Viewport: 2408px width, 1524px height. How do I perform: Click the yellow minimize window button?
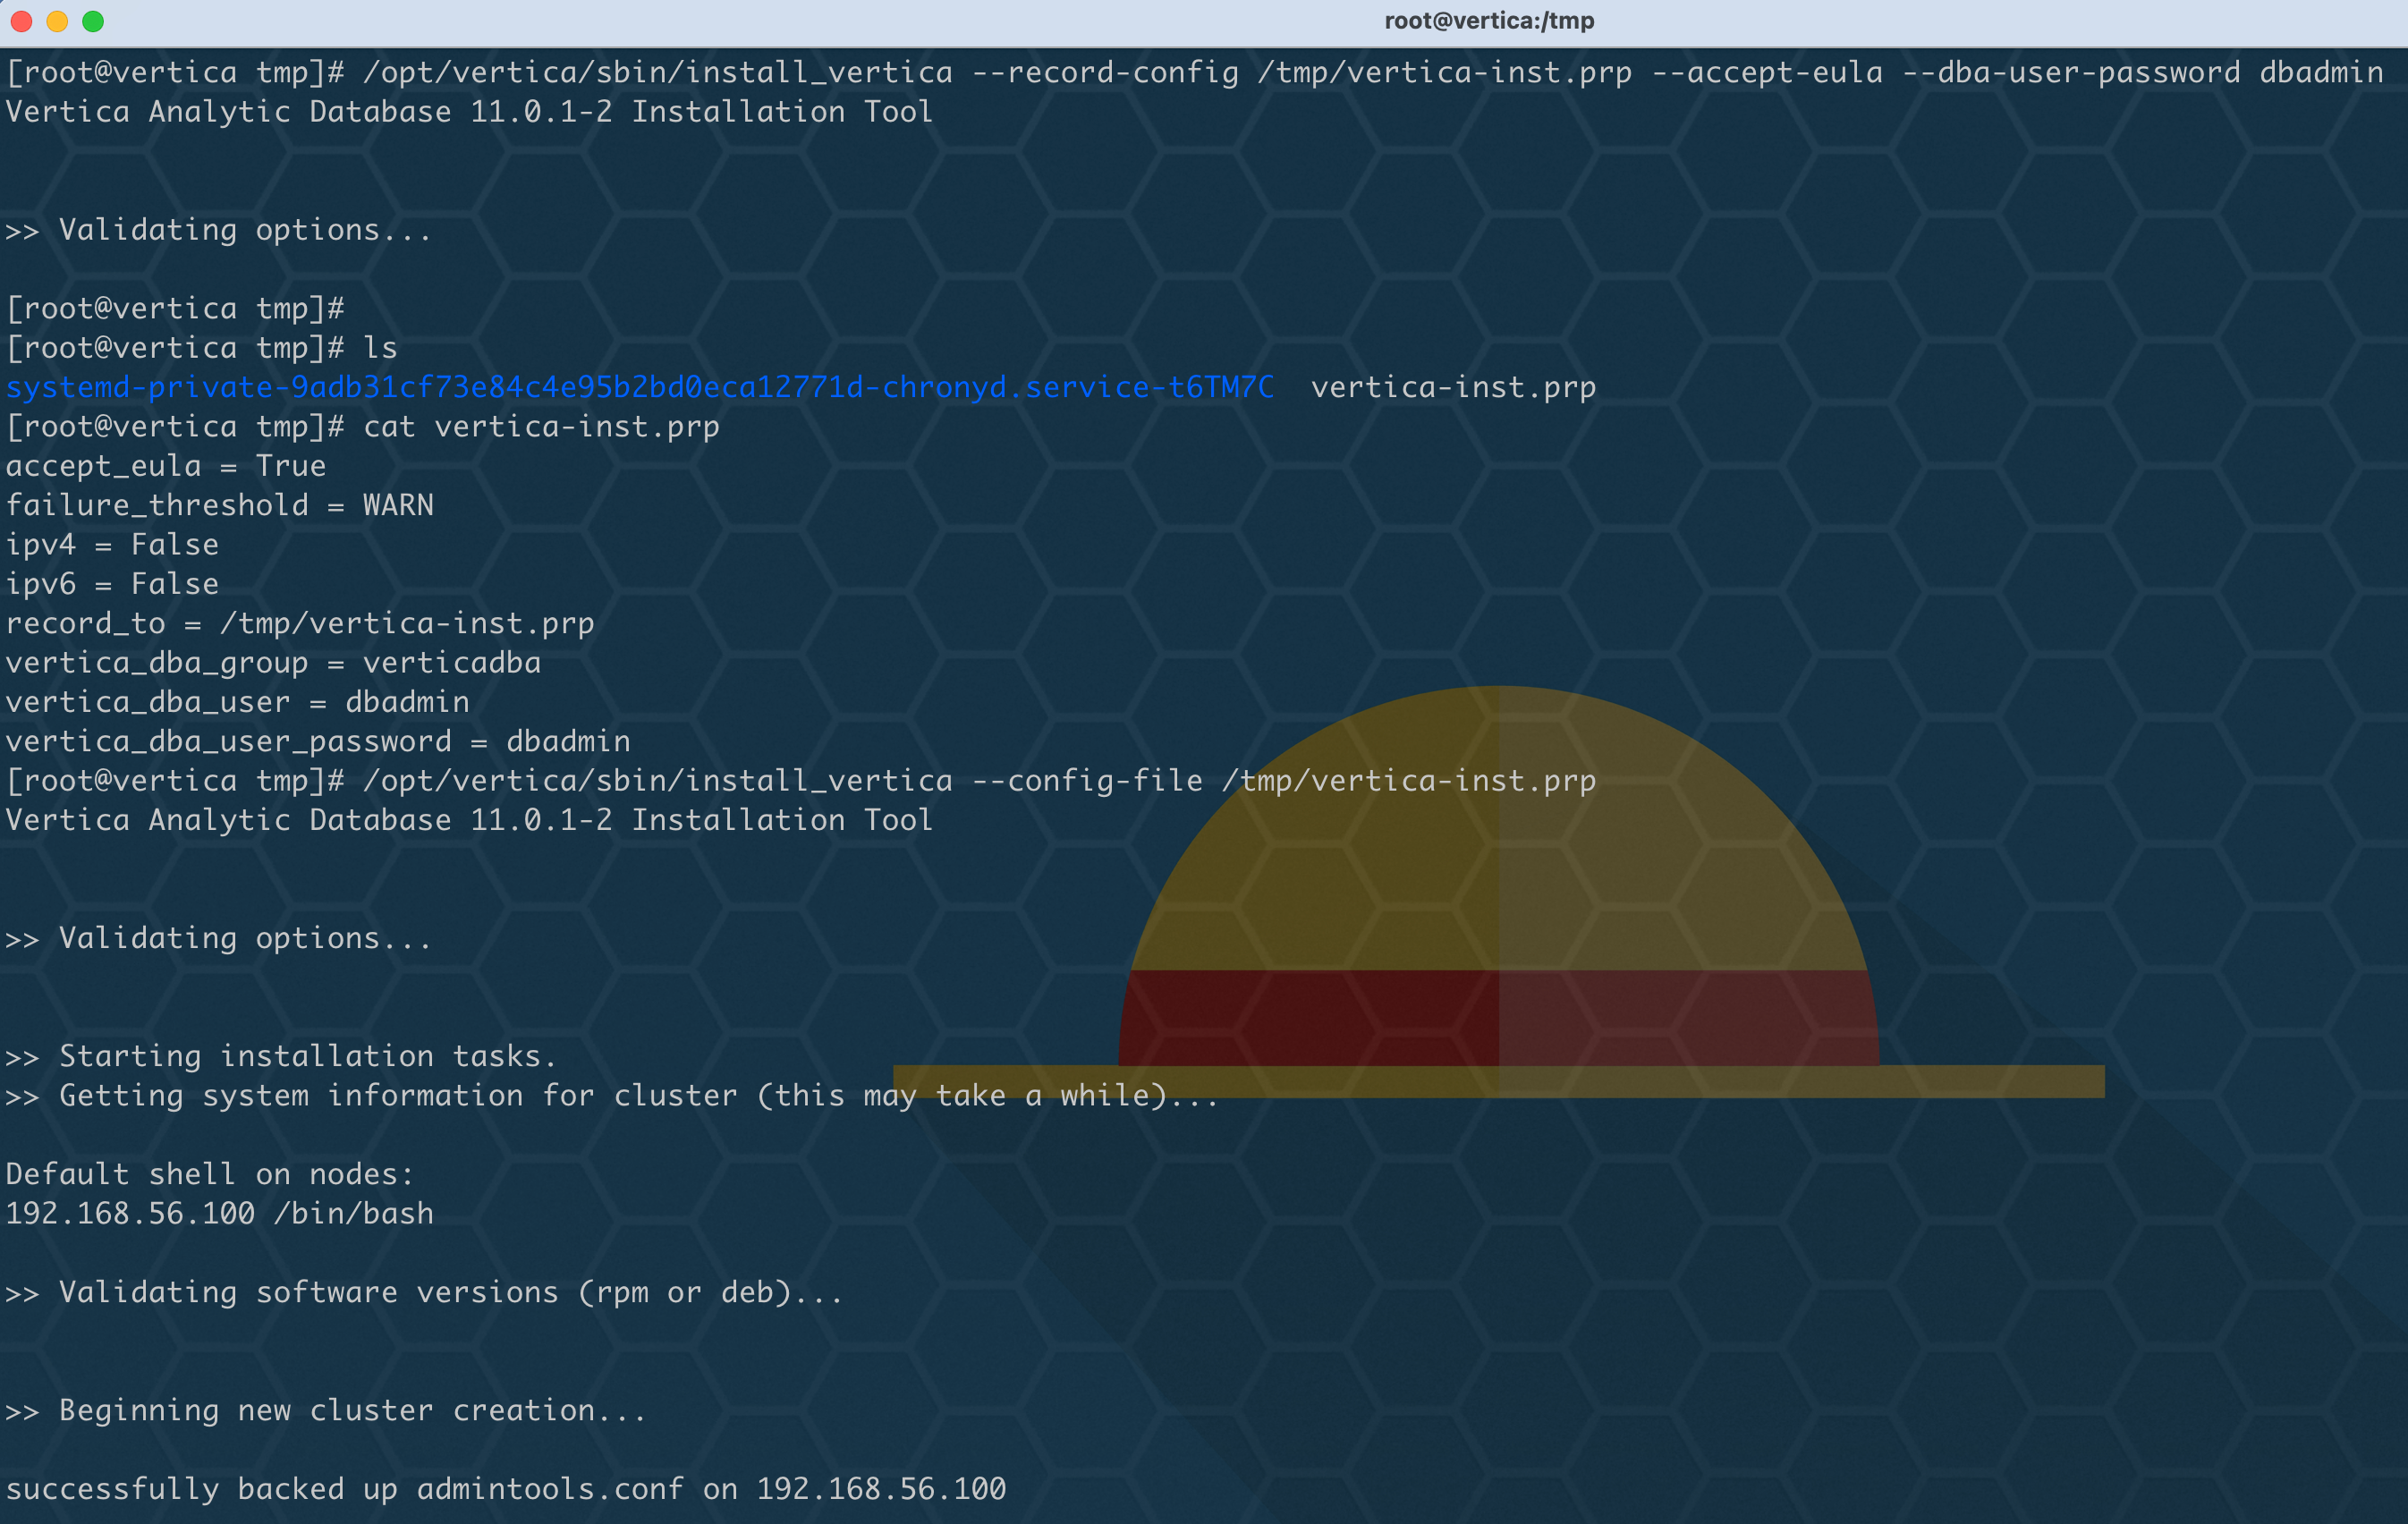click(57, 21)
